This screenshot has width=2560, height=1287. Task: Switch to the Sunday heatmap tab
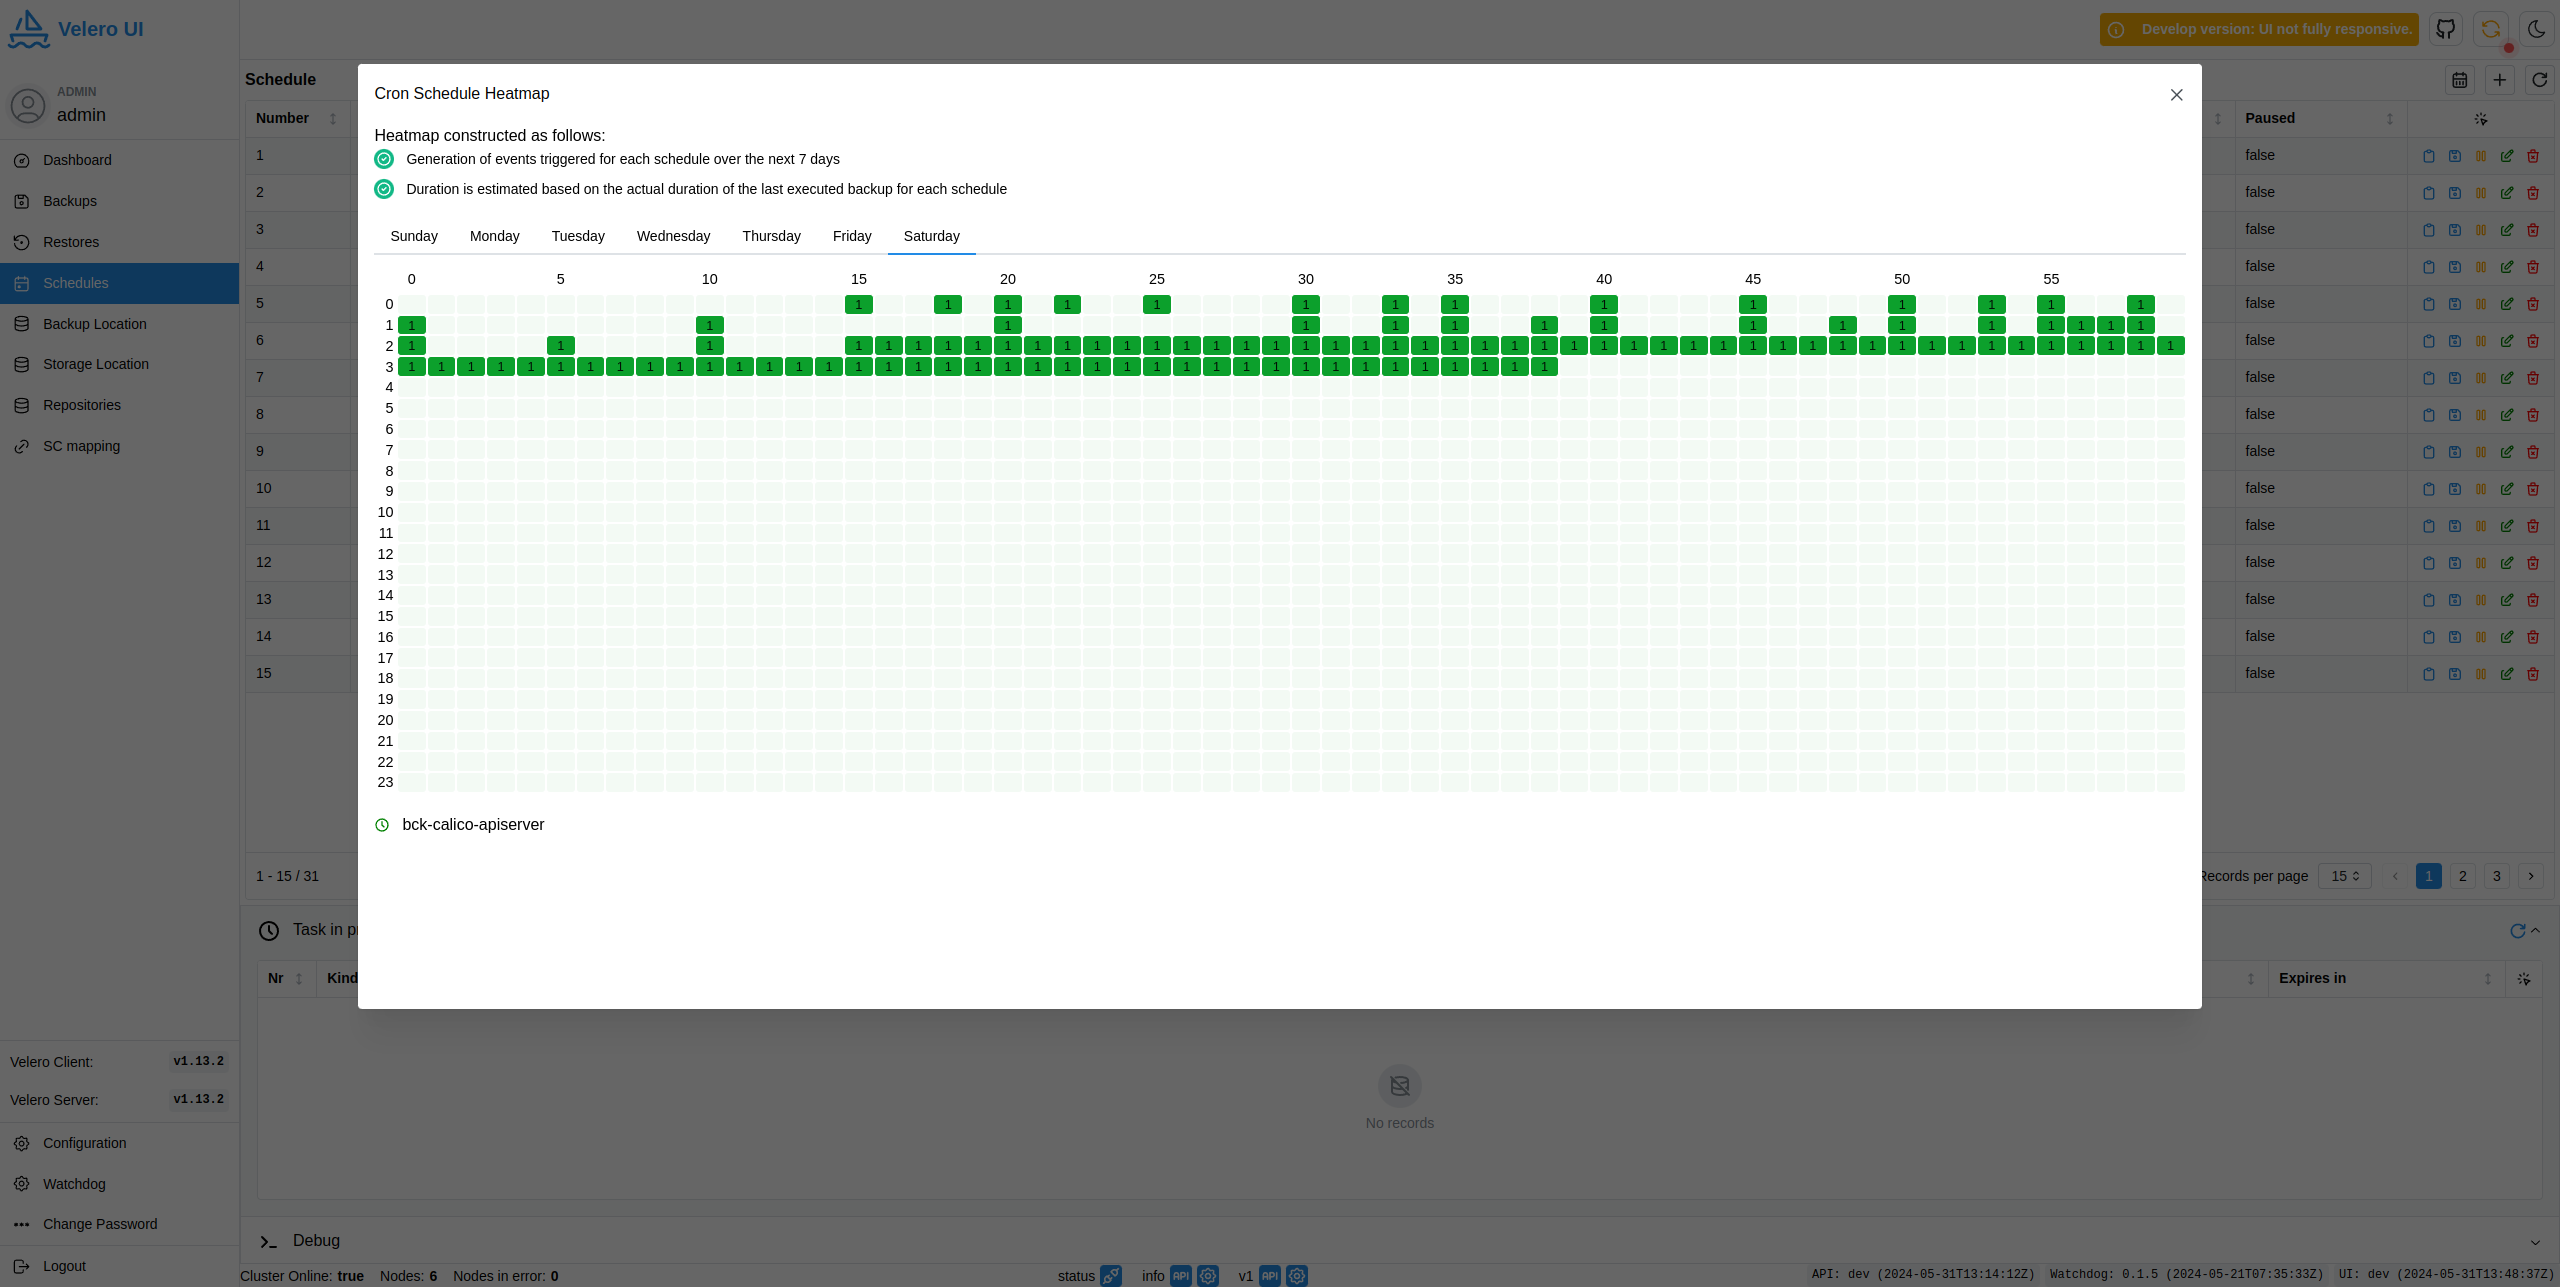414,236
